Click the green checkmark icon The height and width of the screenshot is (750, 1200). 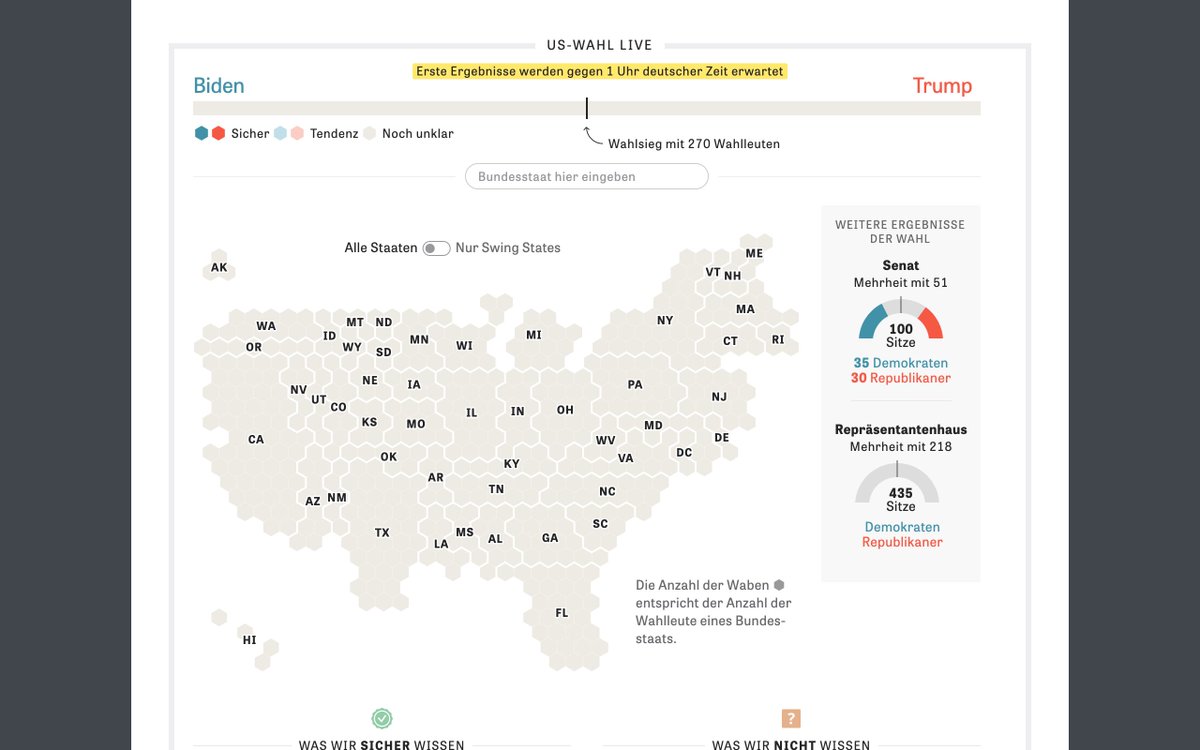[x=382, y=718]
